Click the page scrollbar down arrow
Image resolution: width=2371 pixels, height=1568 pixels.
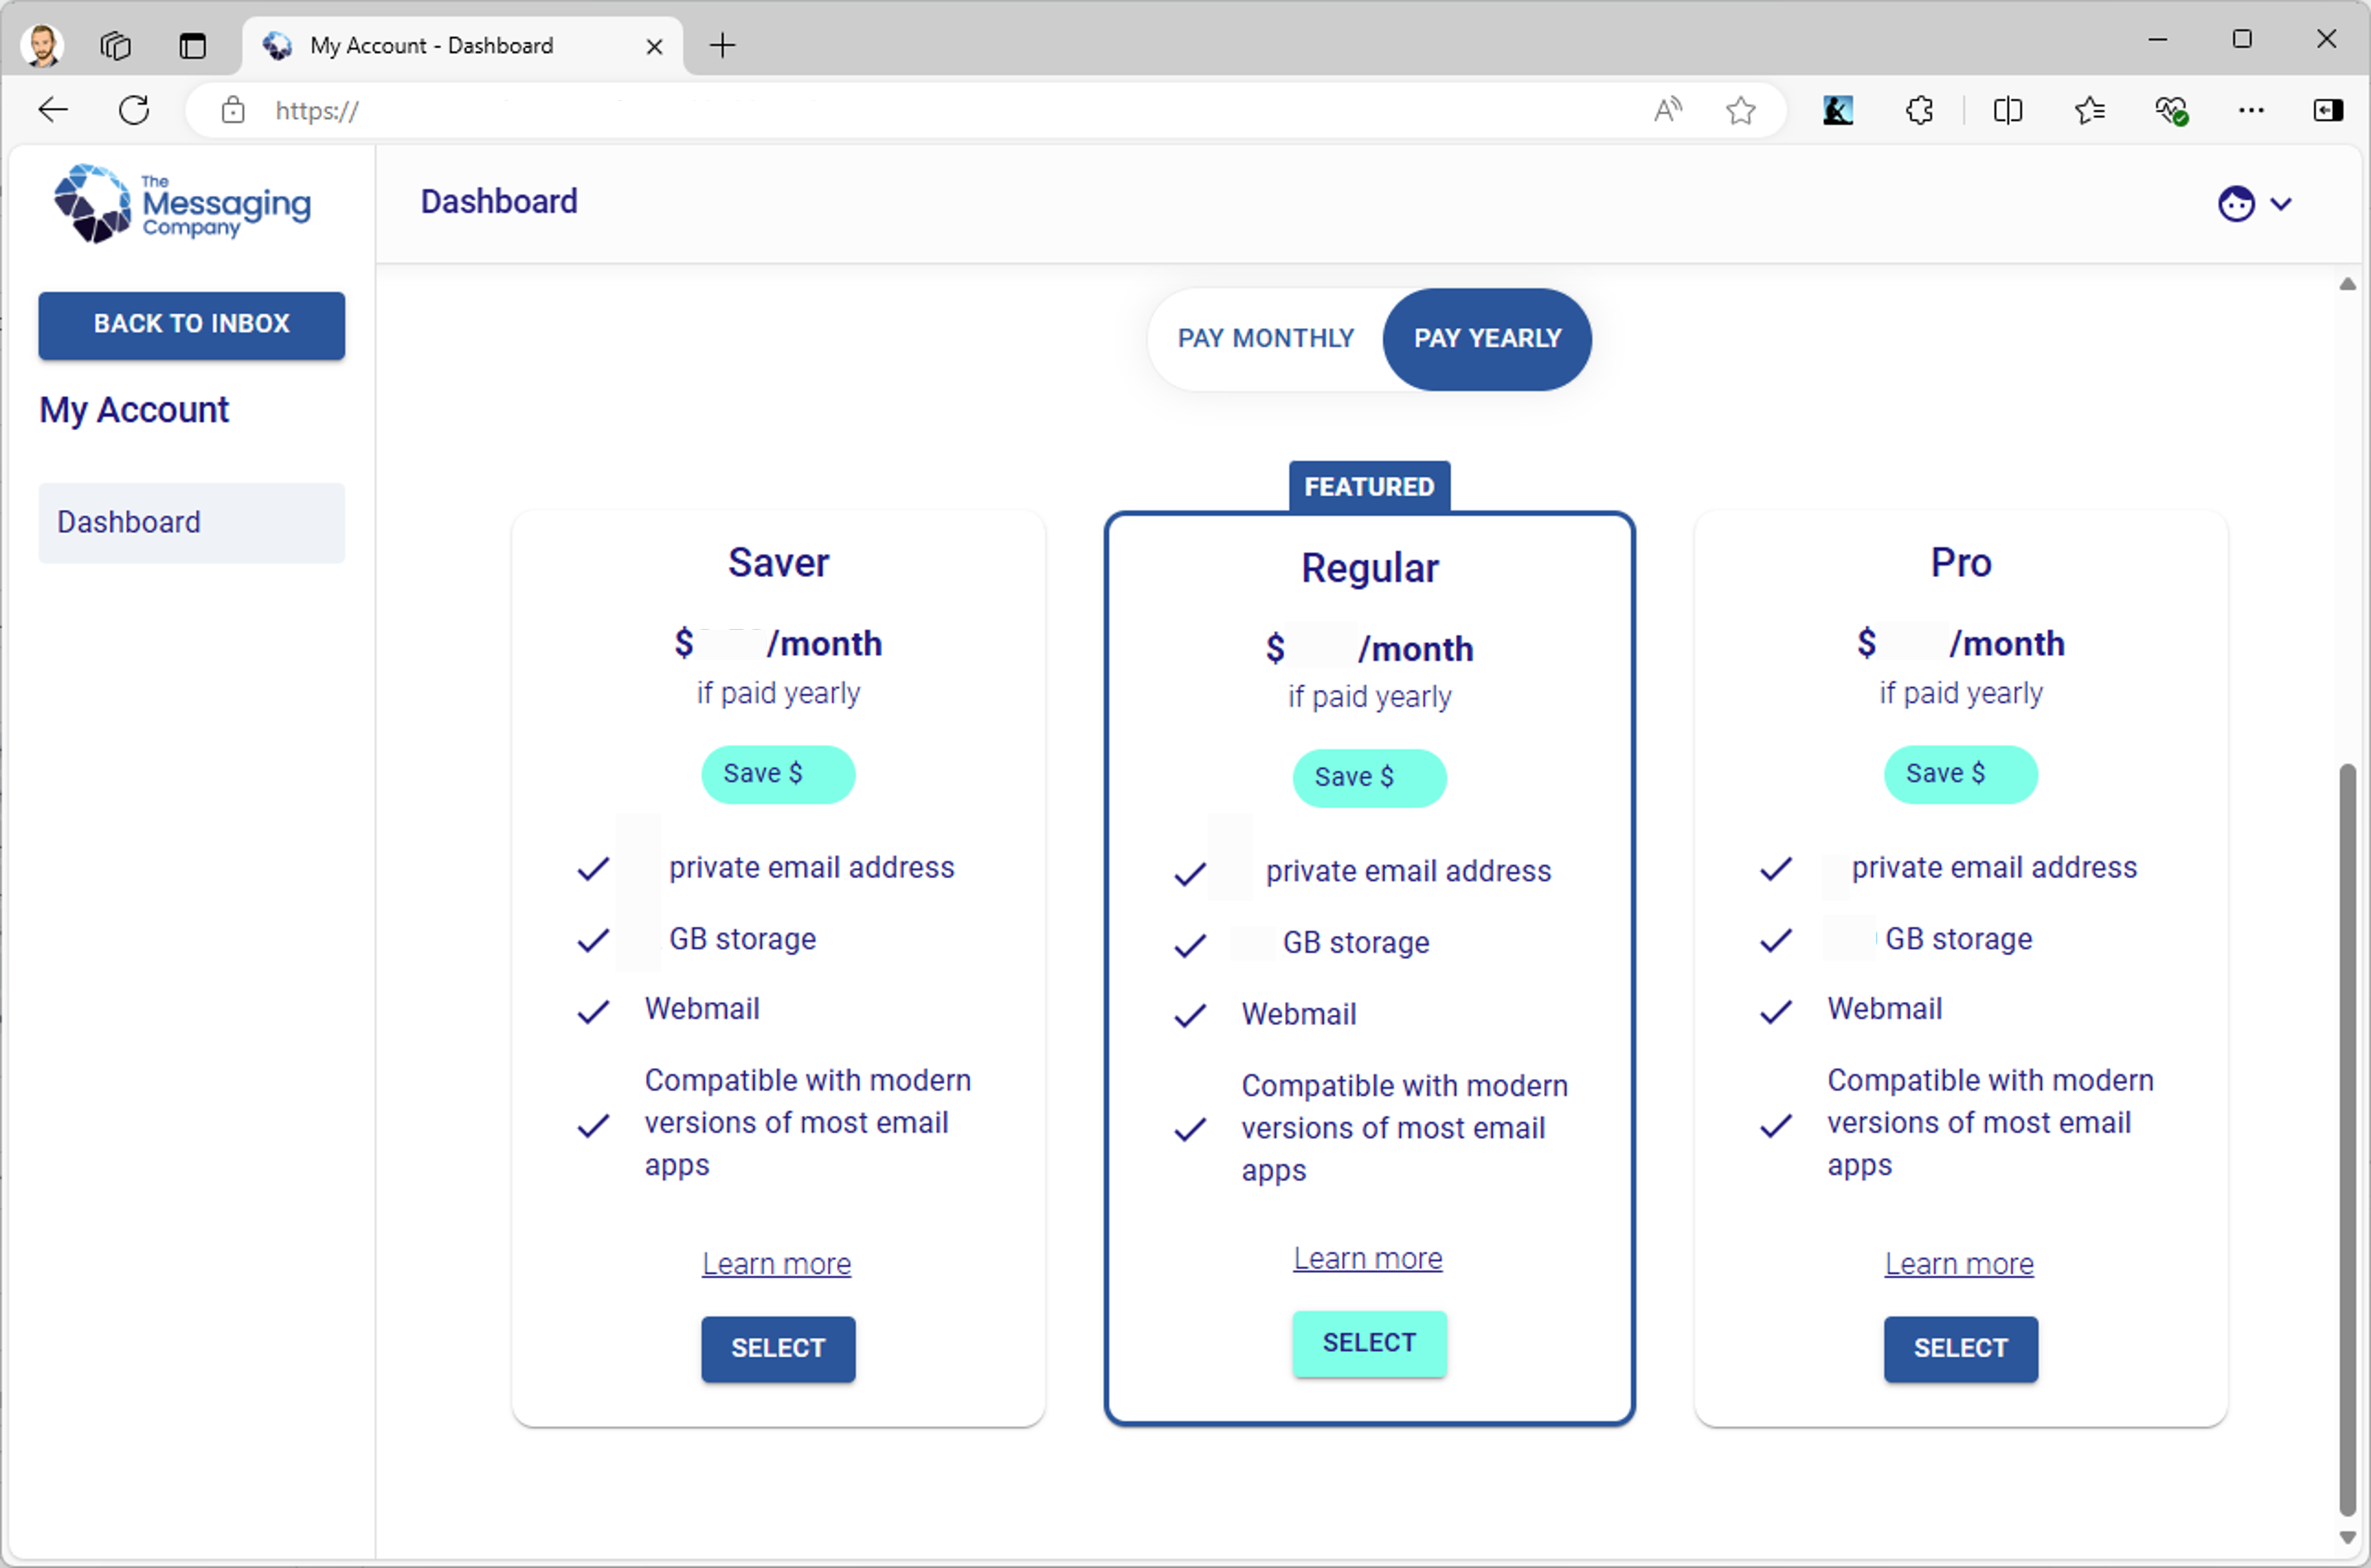pos(2347,1538)
